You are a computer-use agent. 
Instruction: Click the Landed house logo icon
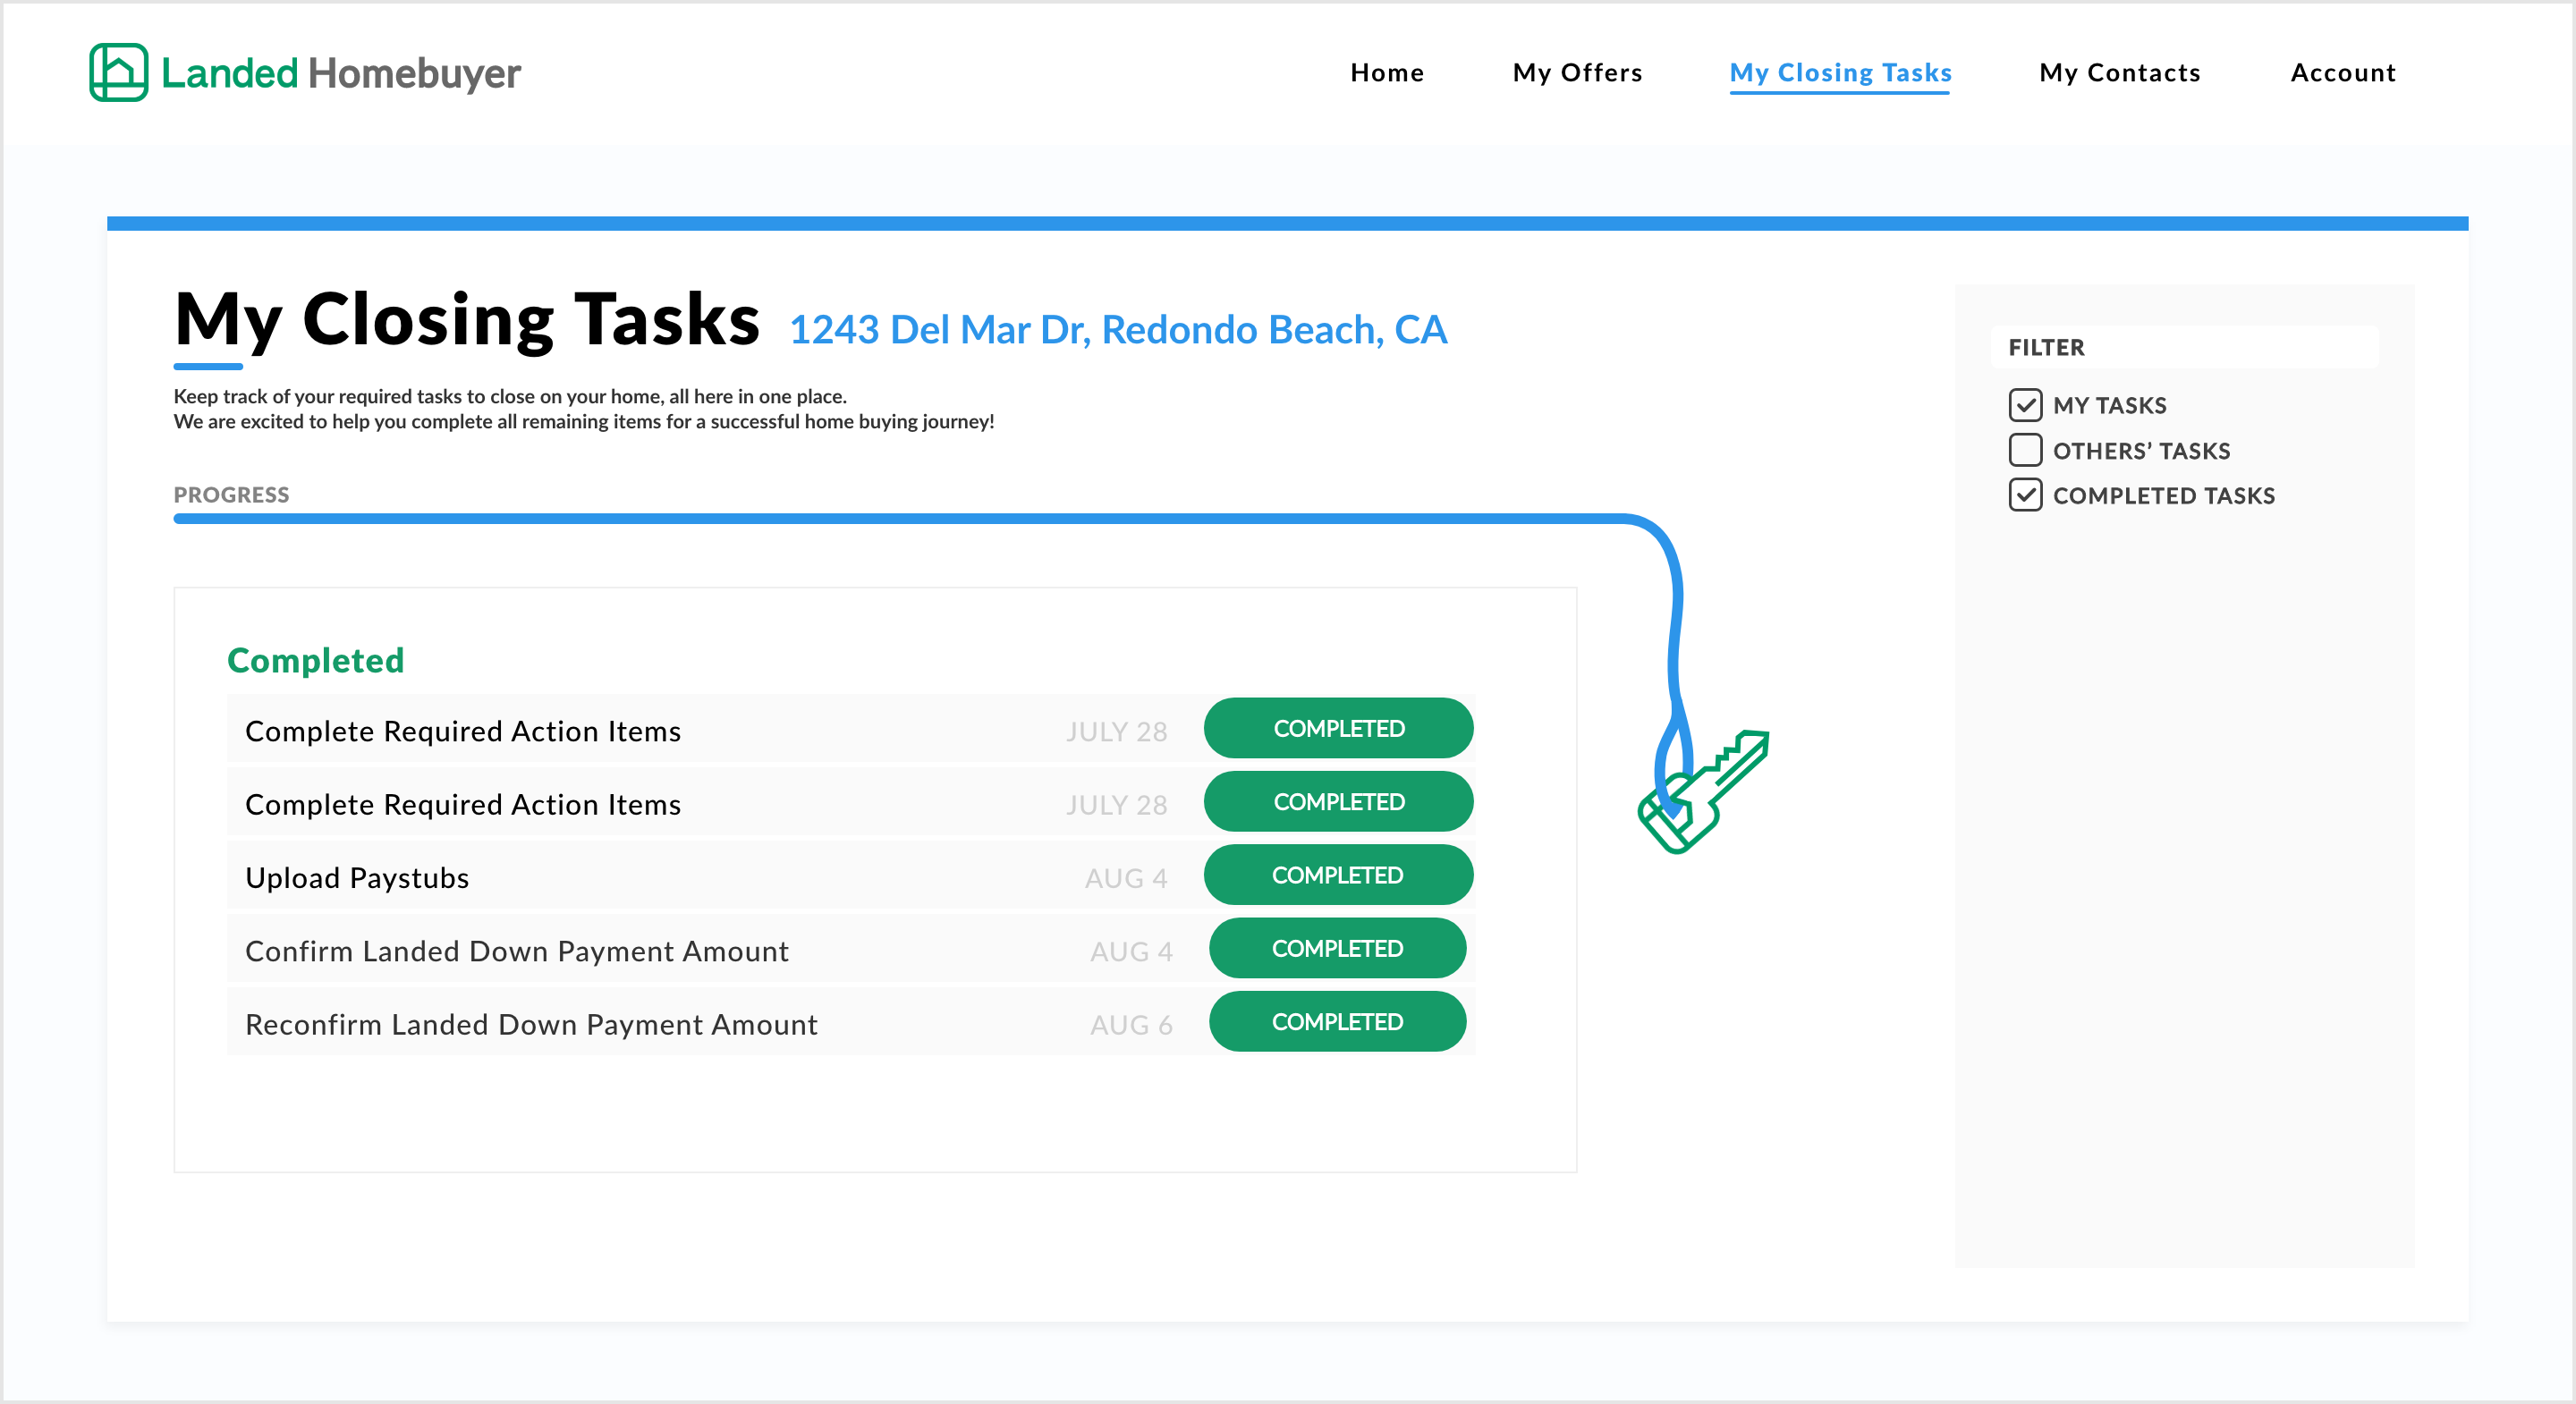point(118,72)
